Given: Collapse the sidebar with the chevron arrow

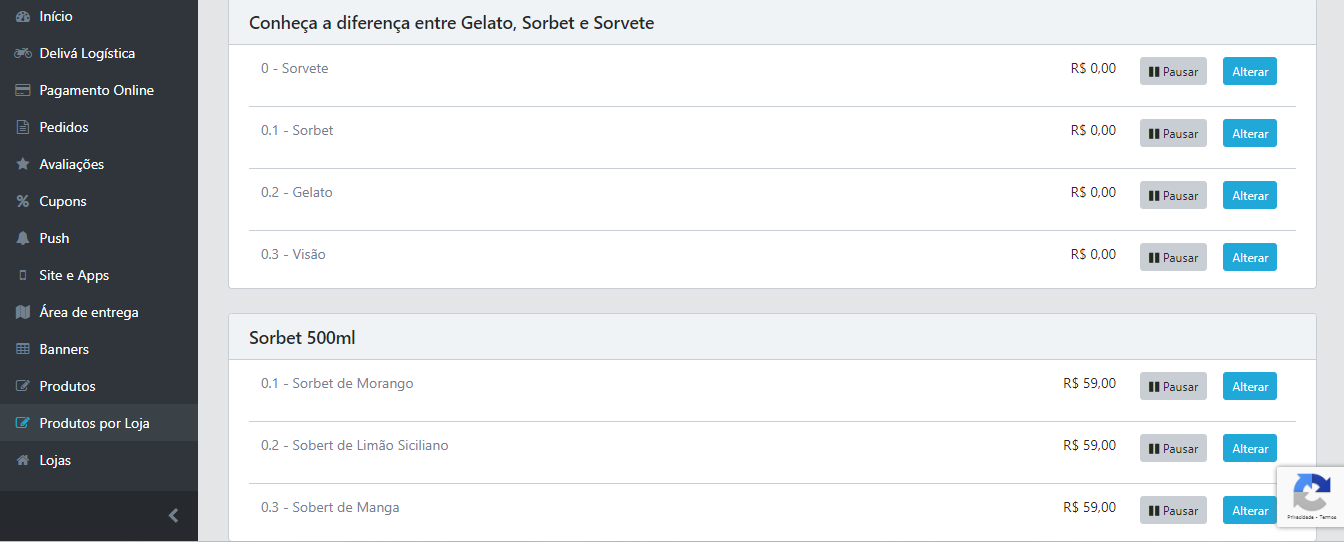Looking at the screenshot, I should 173,516.
